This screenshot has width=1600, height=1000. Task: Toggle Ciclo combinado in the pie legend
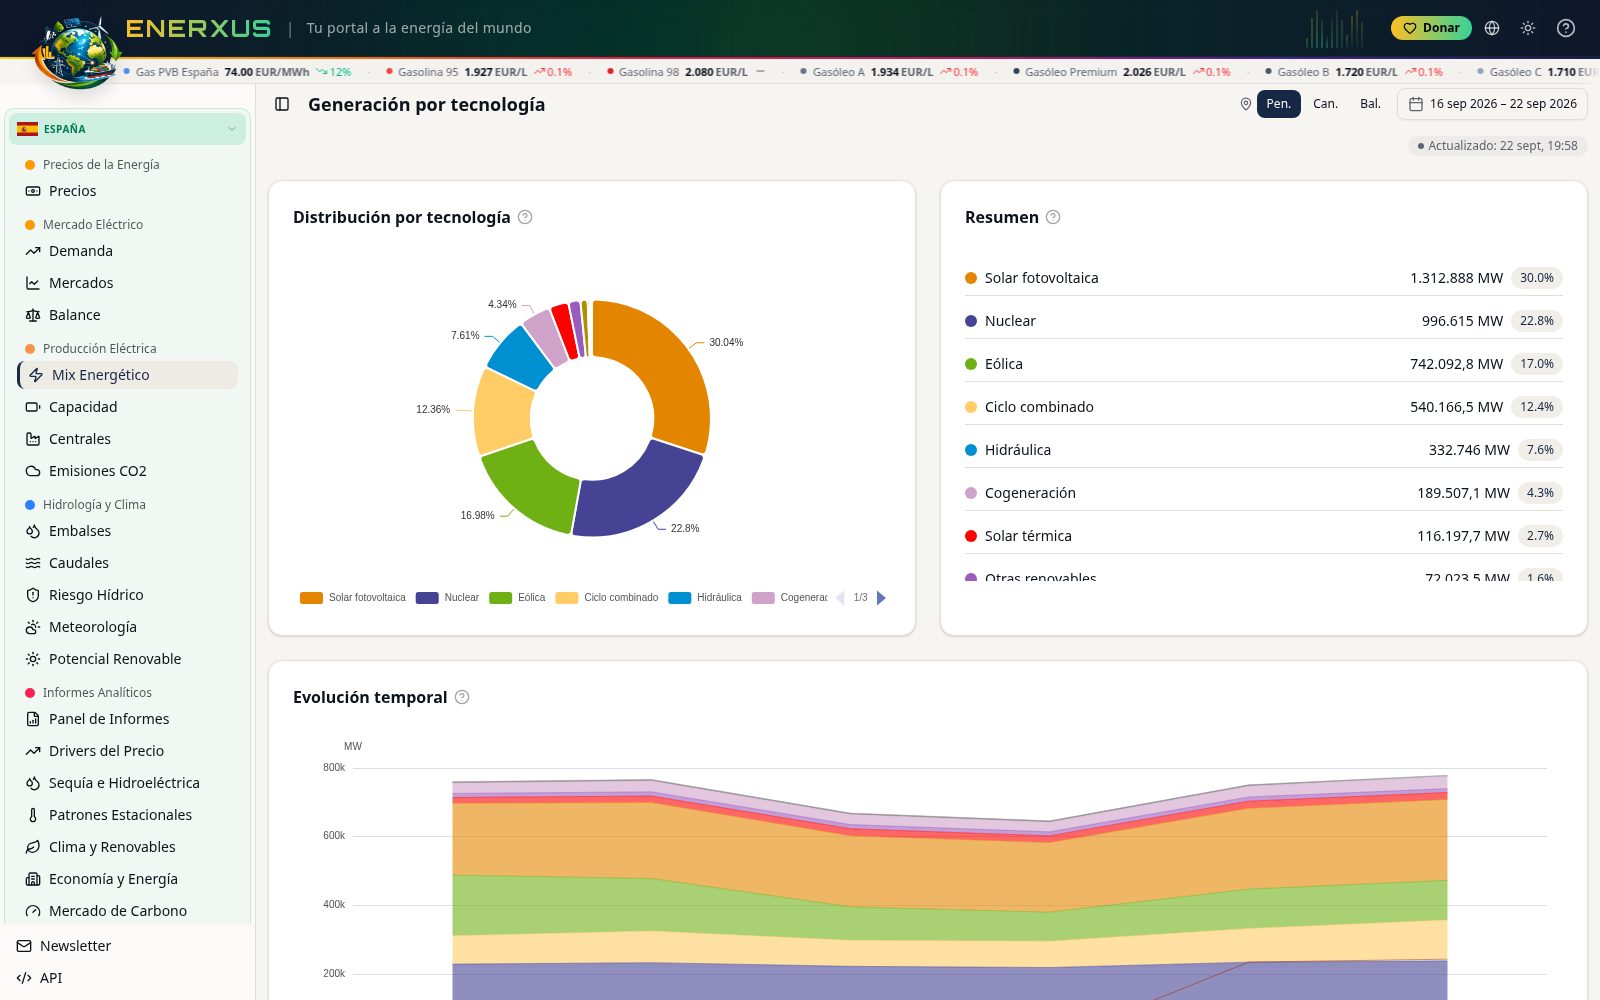point(607,598)
